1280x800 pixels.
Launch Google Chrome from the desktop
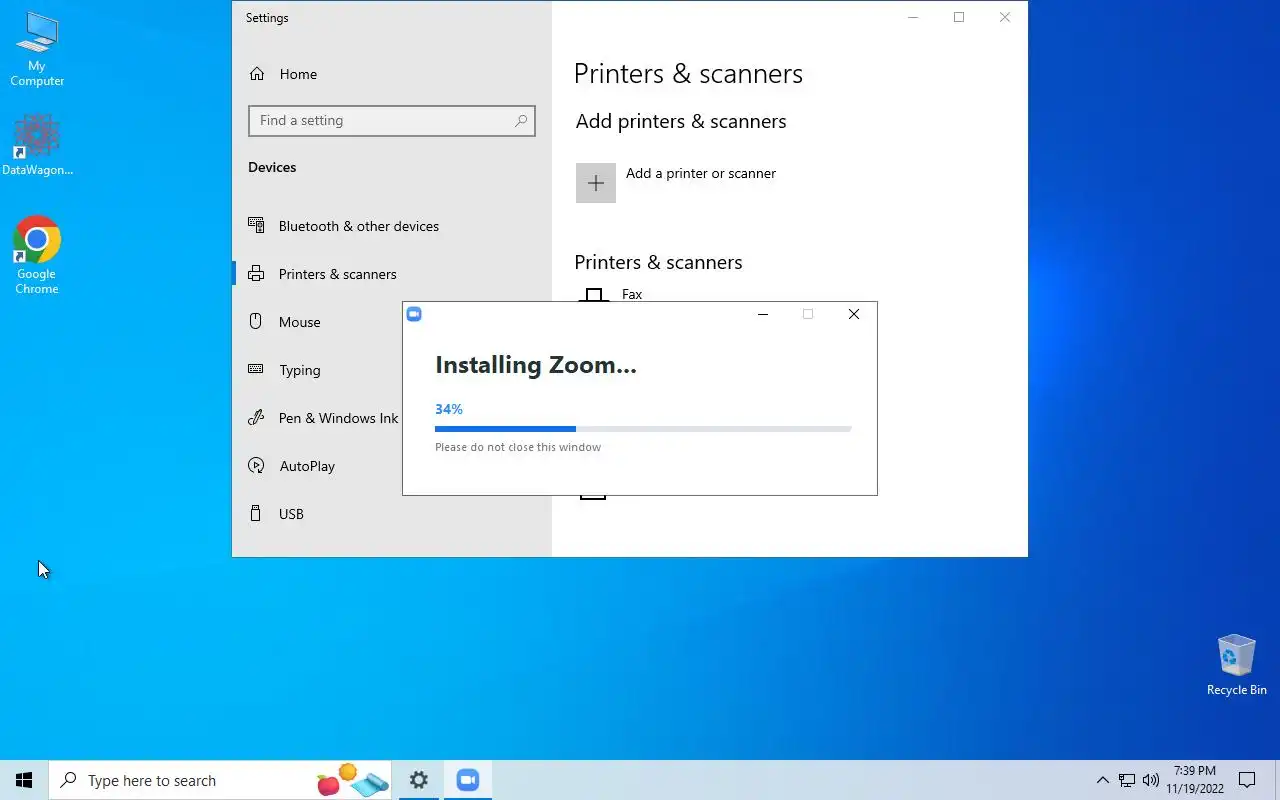(x=37, y=256)
